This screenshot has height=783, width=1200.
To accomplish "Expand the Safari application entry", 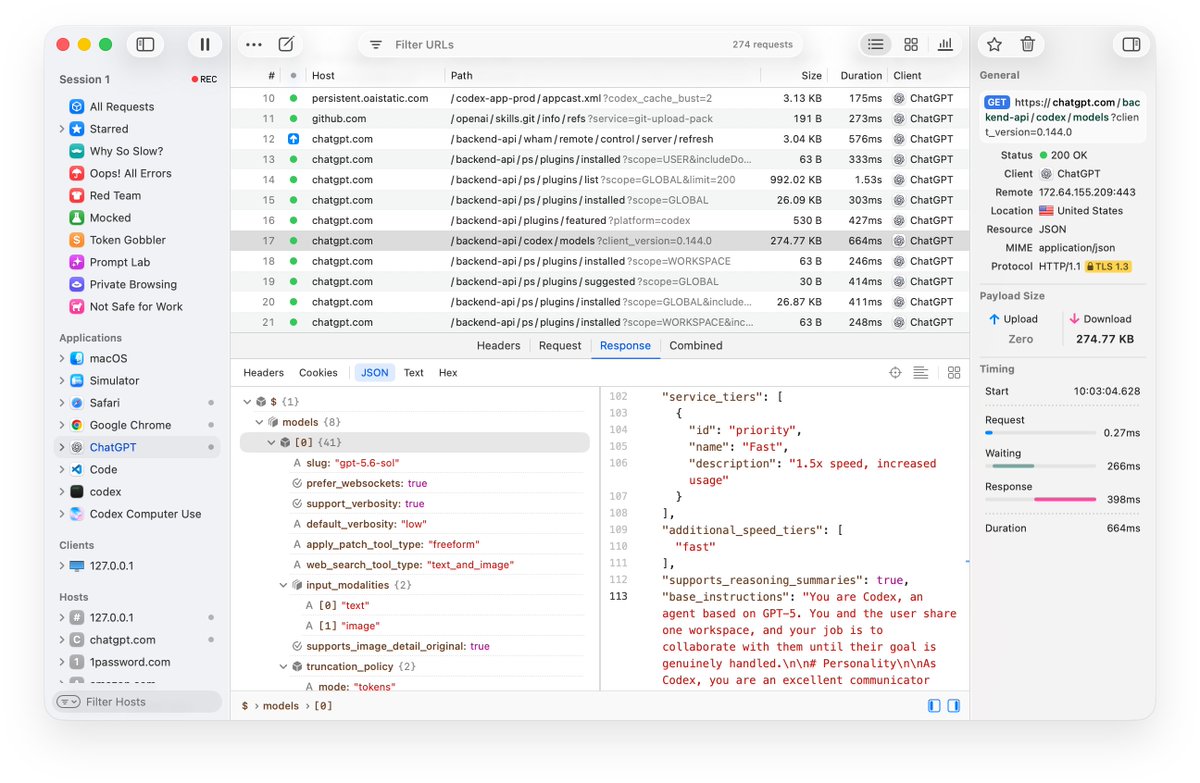I will tap(62, 403).
